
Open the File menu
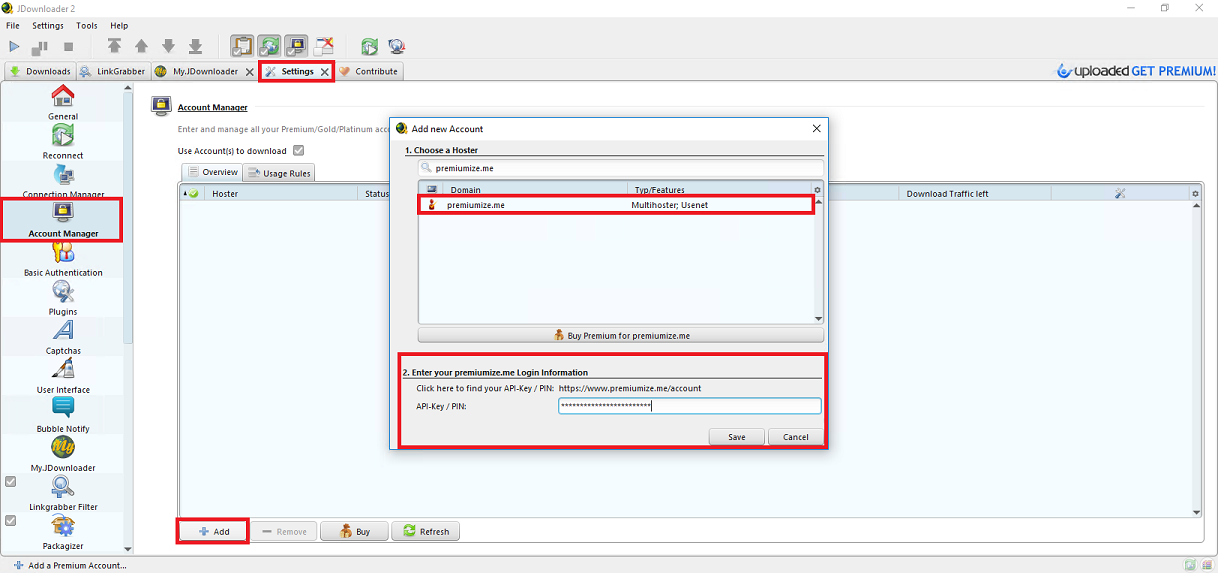[x=13, y=25]
